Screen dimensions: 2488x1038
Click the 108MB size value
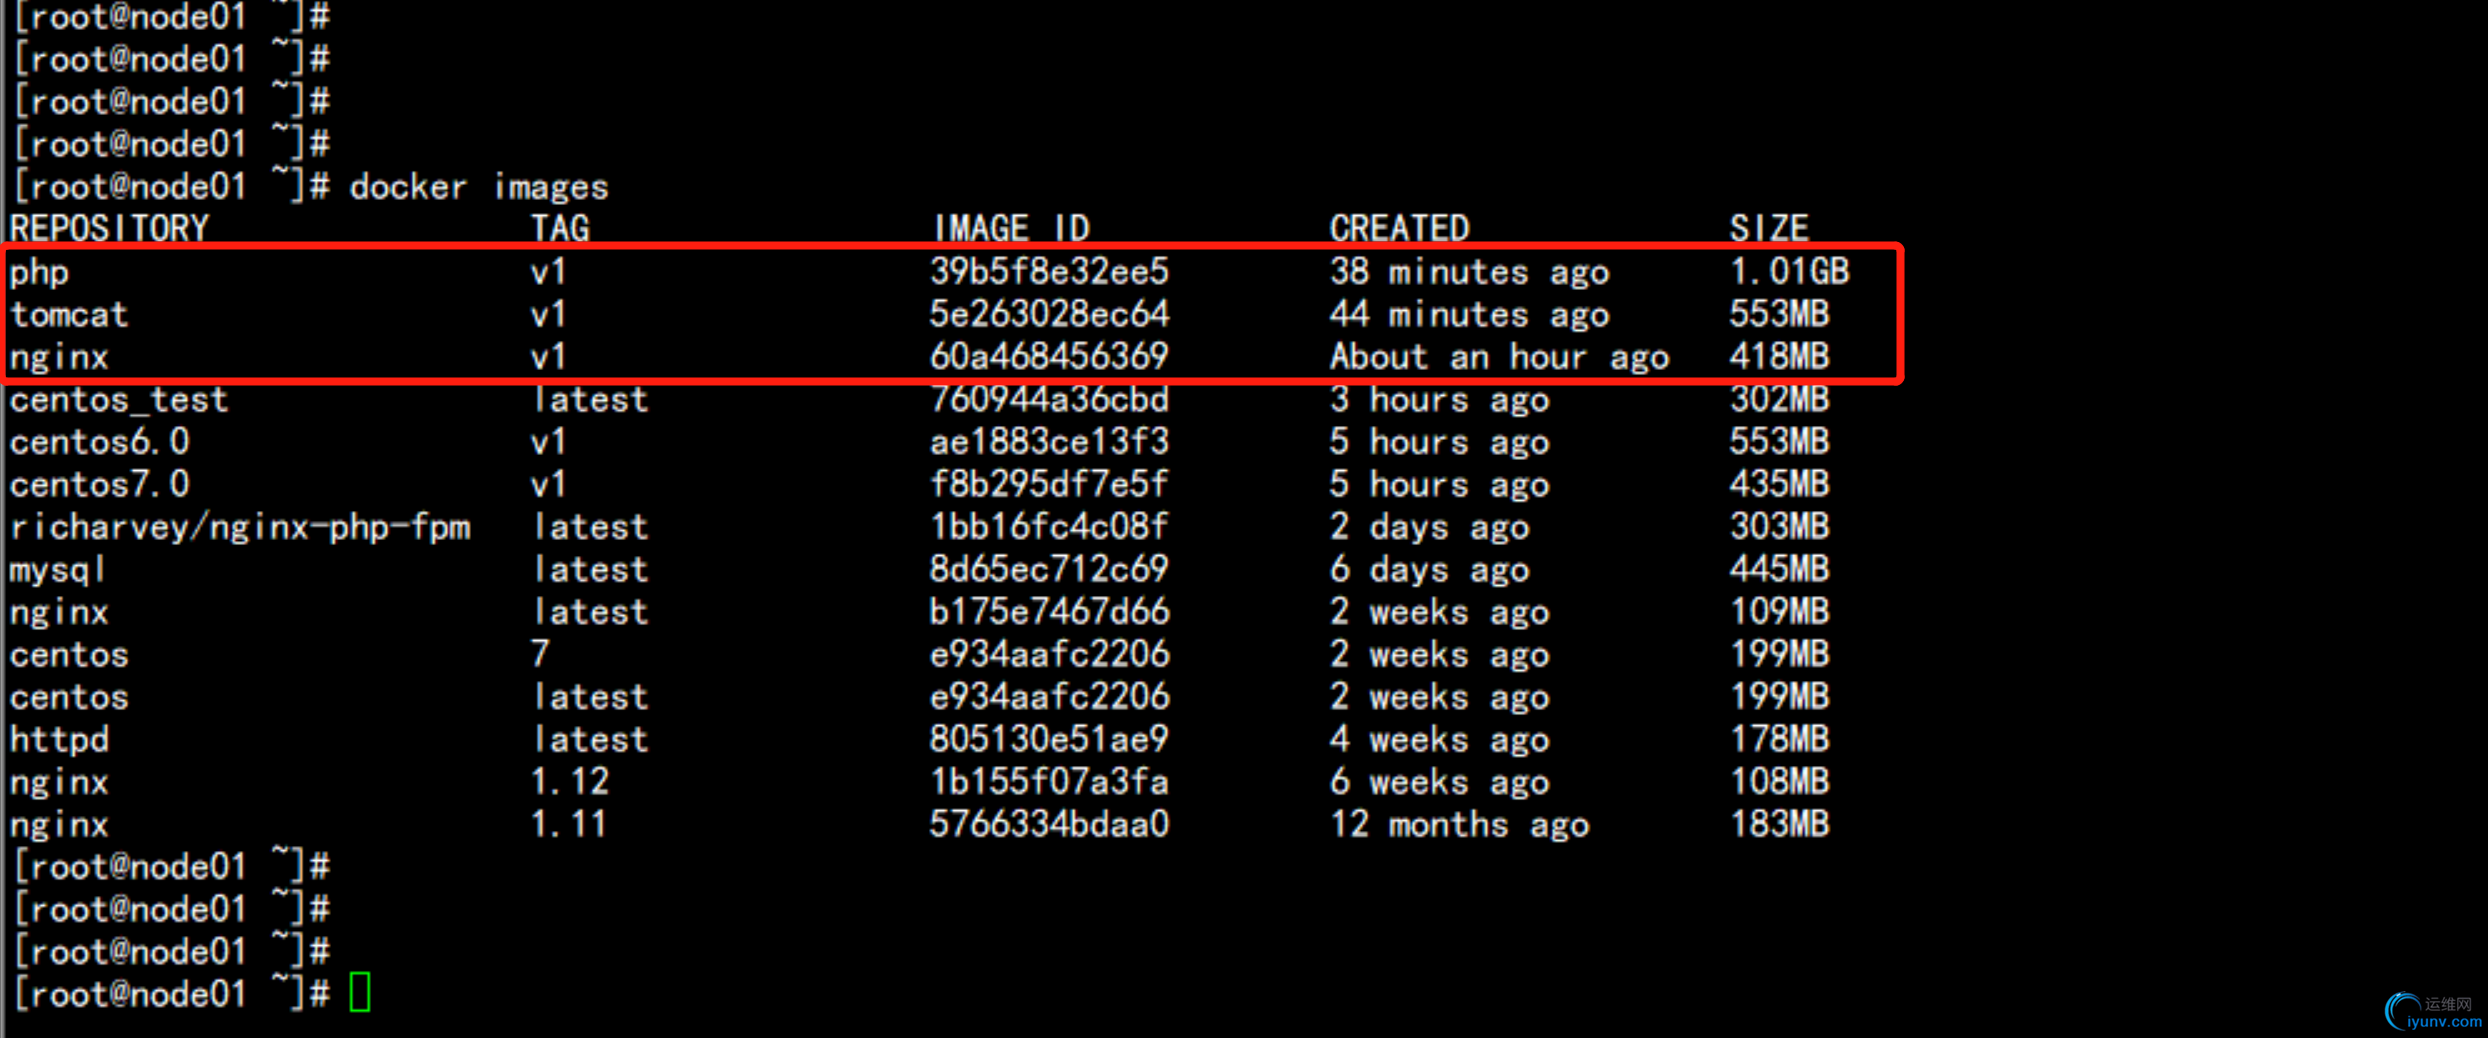[1779, 782]
